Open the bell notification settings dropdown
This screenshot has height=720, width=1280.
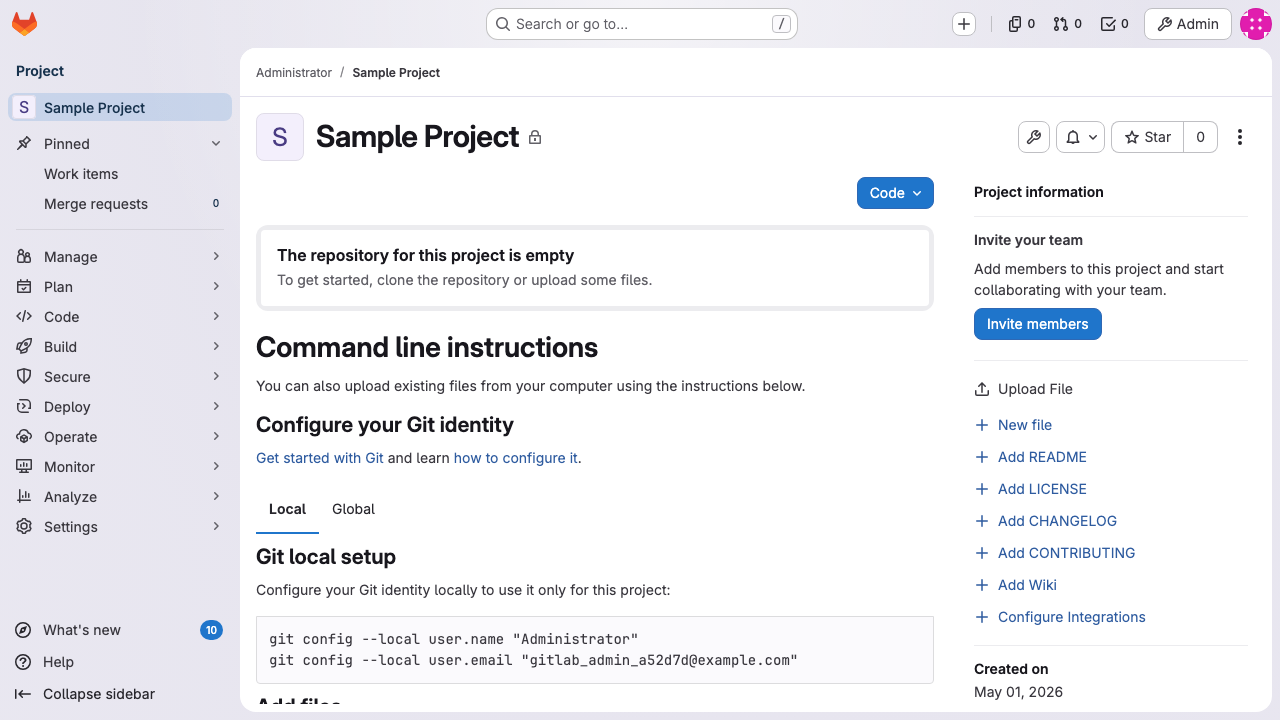point(1080,137)
